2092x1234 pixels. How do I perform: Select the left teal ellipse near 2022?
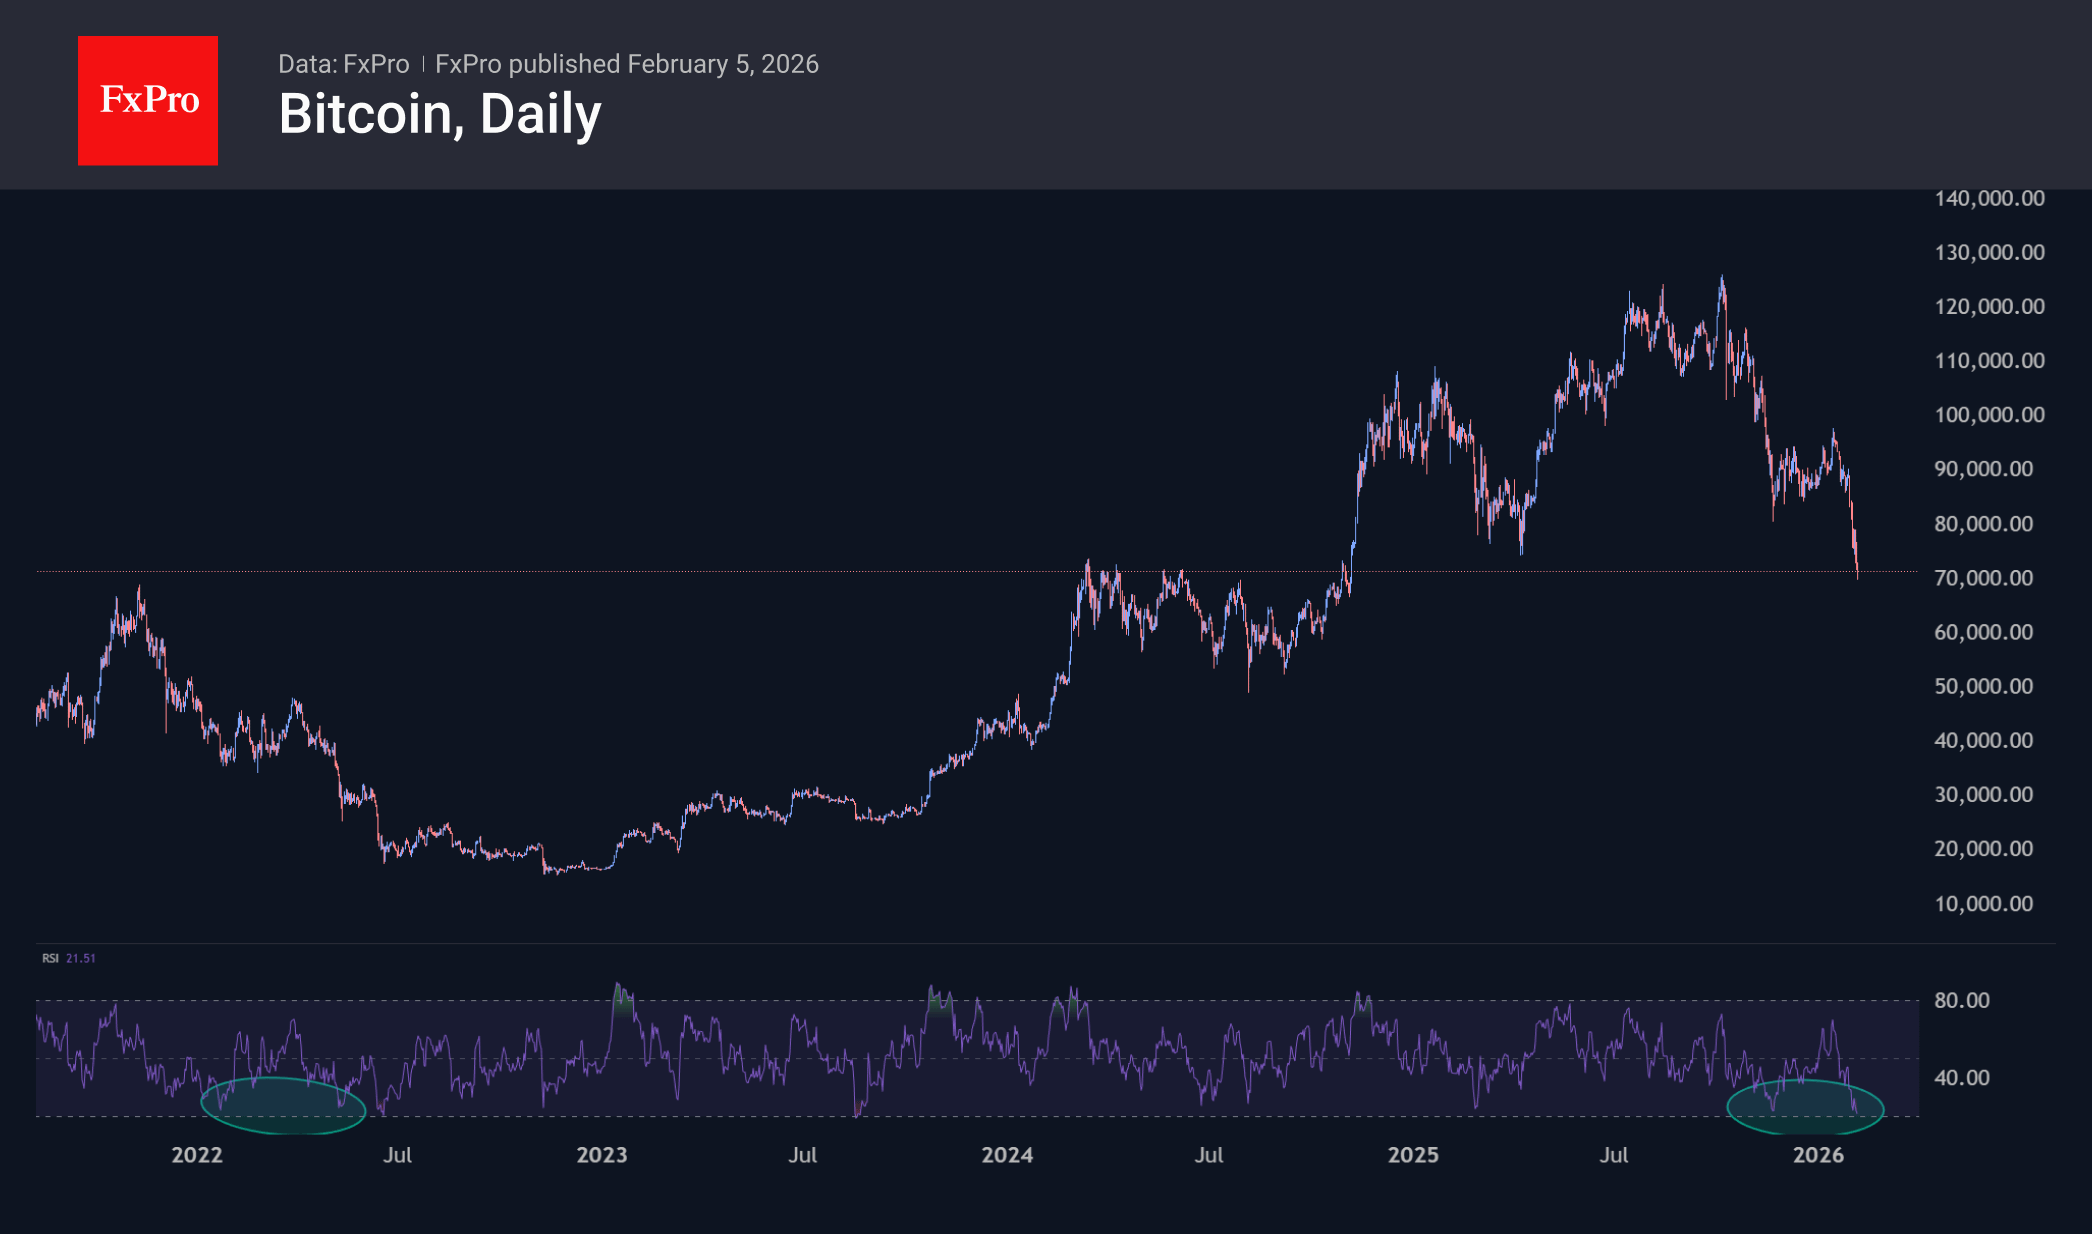click(x=283, y=1106)
